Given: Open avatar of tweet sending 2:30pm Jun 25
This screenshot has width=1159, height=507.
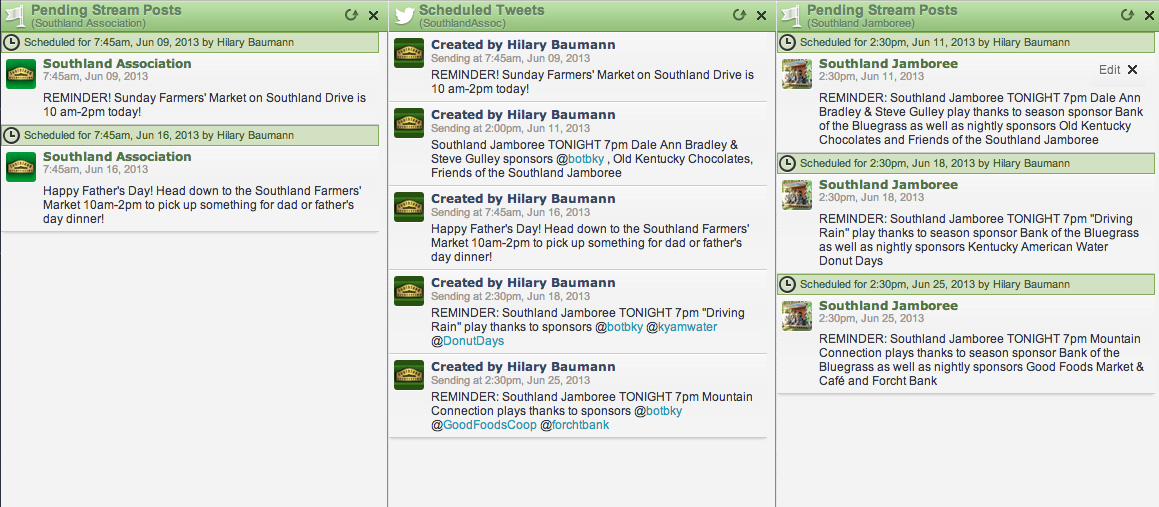Looking at the screenshot, I should point(409,375).
